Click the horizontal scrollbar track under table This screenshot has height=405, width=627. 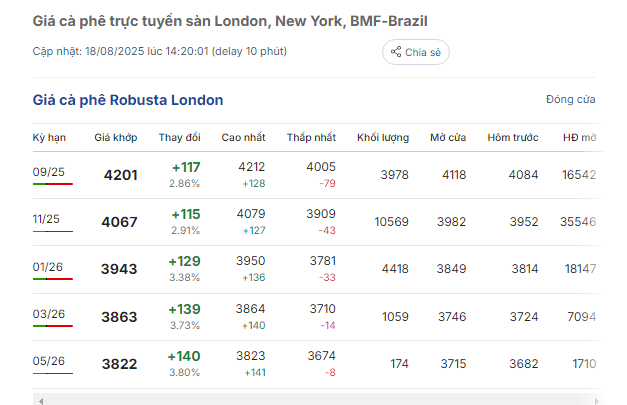(318, 400)
